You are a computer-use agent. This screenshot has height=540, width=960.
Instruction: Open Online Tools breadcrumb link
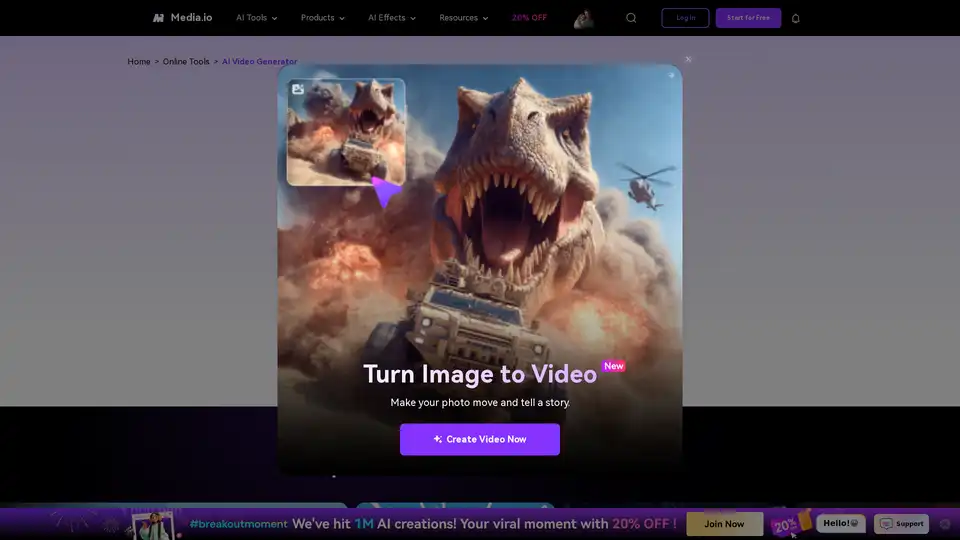tap(186, 62)
